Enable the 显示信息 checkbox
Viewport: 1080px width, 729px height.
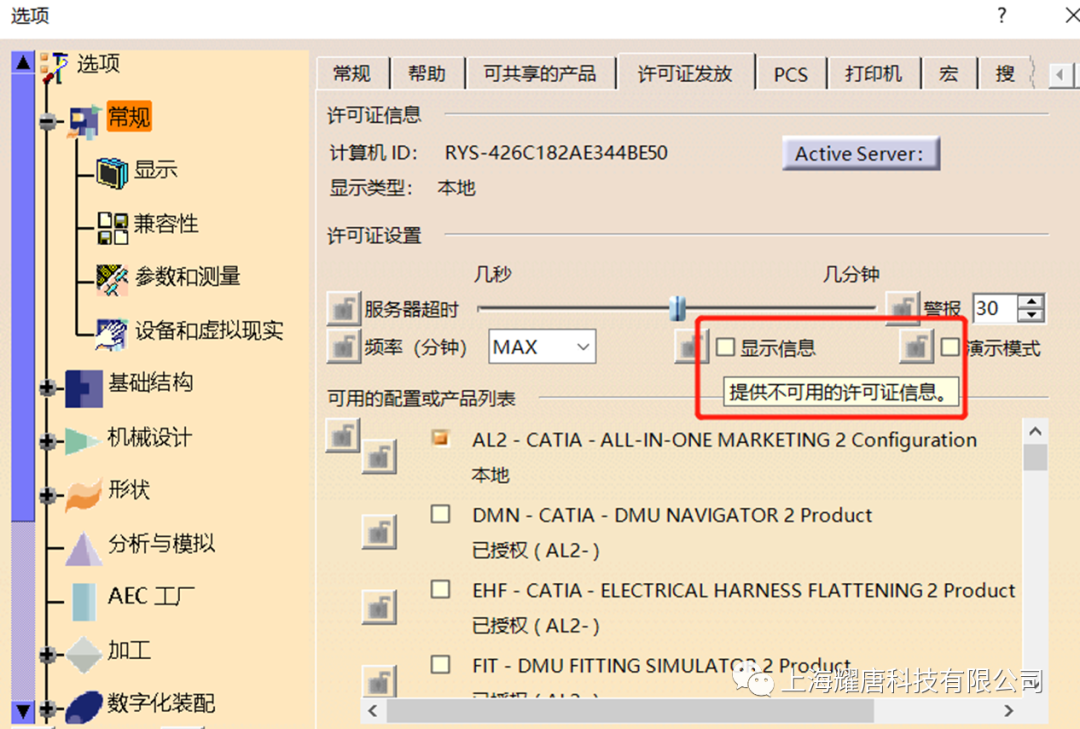pos(725,347)
